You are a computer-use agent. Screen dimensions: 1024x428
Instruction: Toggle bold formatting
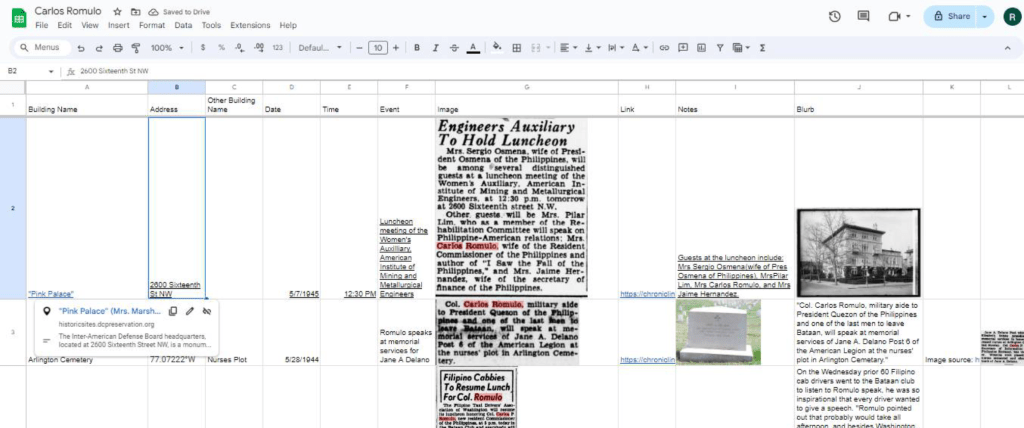coord(416,48)
